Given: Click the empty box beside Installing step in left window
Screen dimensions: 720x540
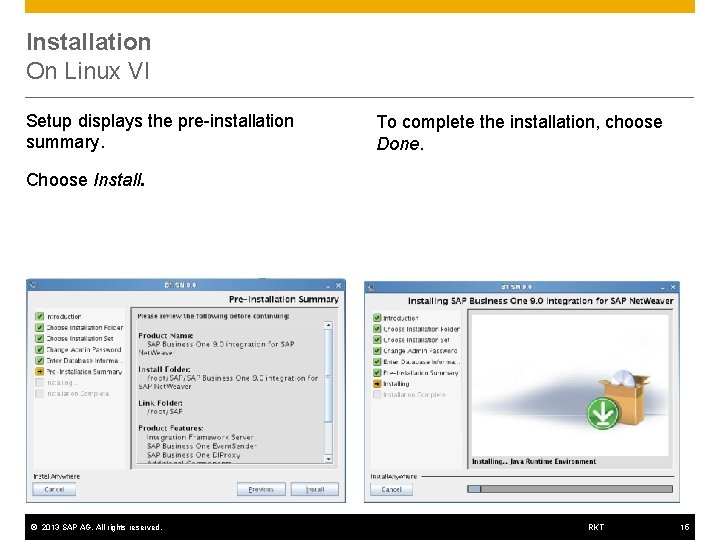Looking at the screenshot, I should coord(39,382).
